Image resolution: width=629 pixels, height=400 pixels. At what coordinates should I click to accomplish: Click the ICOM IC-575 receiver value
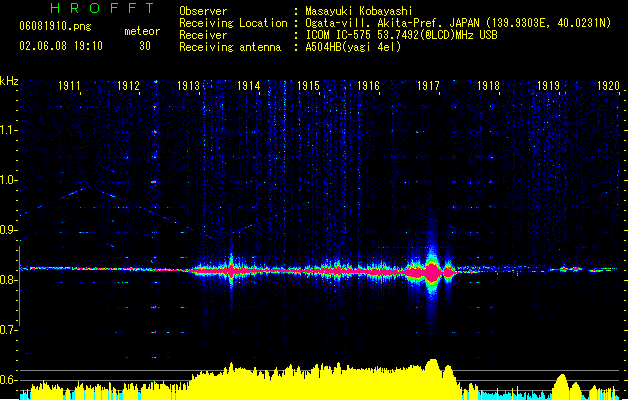pyautogui.click(x=401, y=35)
